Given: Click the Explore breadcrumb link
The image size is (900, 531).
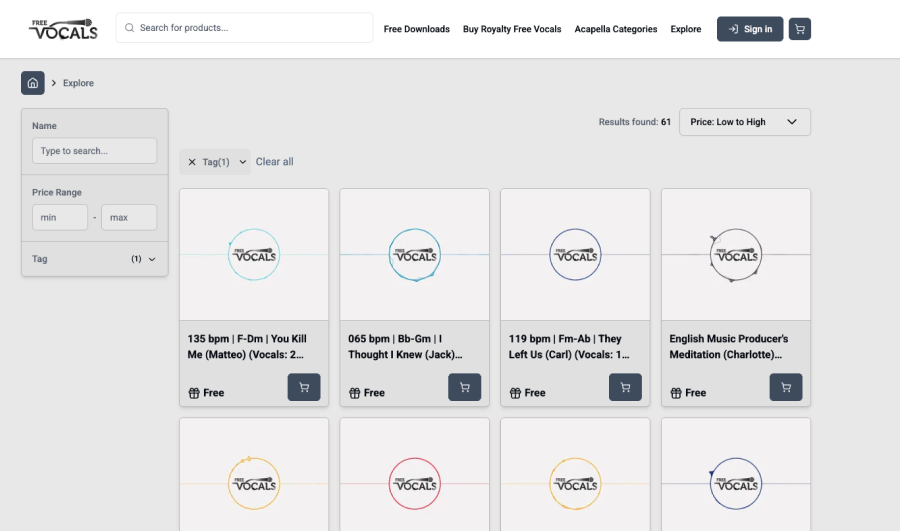Looking at the screenshot, I should point(78,83).
